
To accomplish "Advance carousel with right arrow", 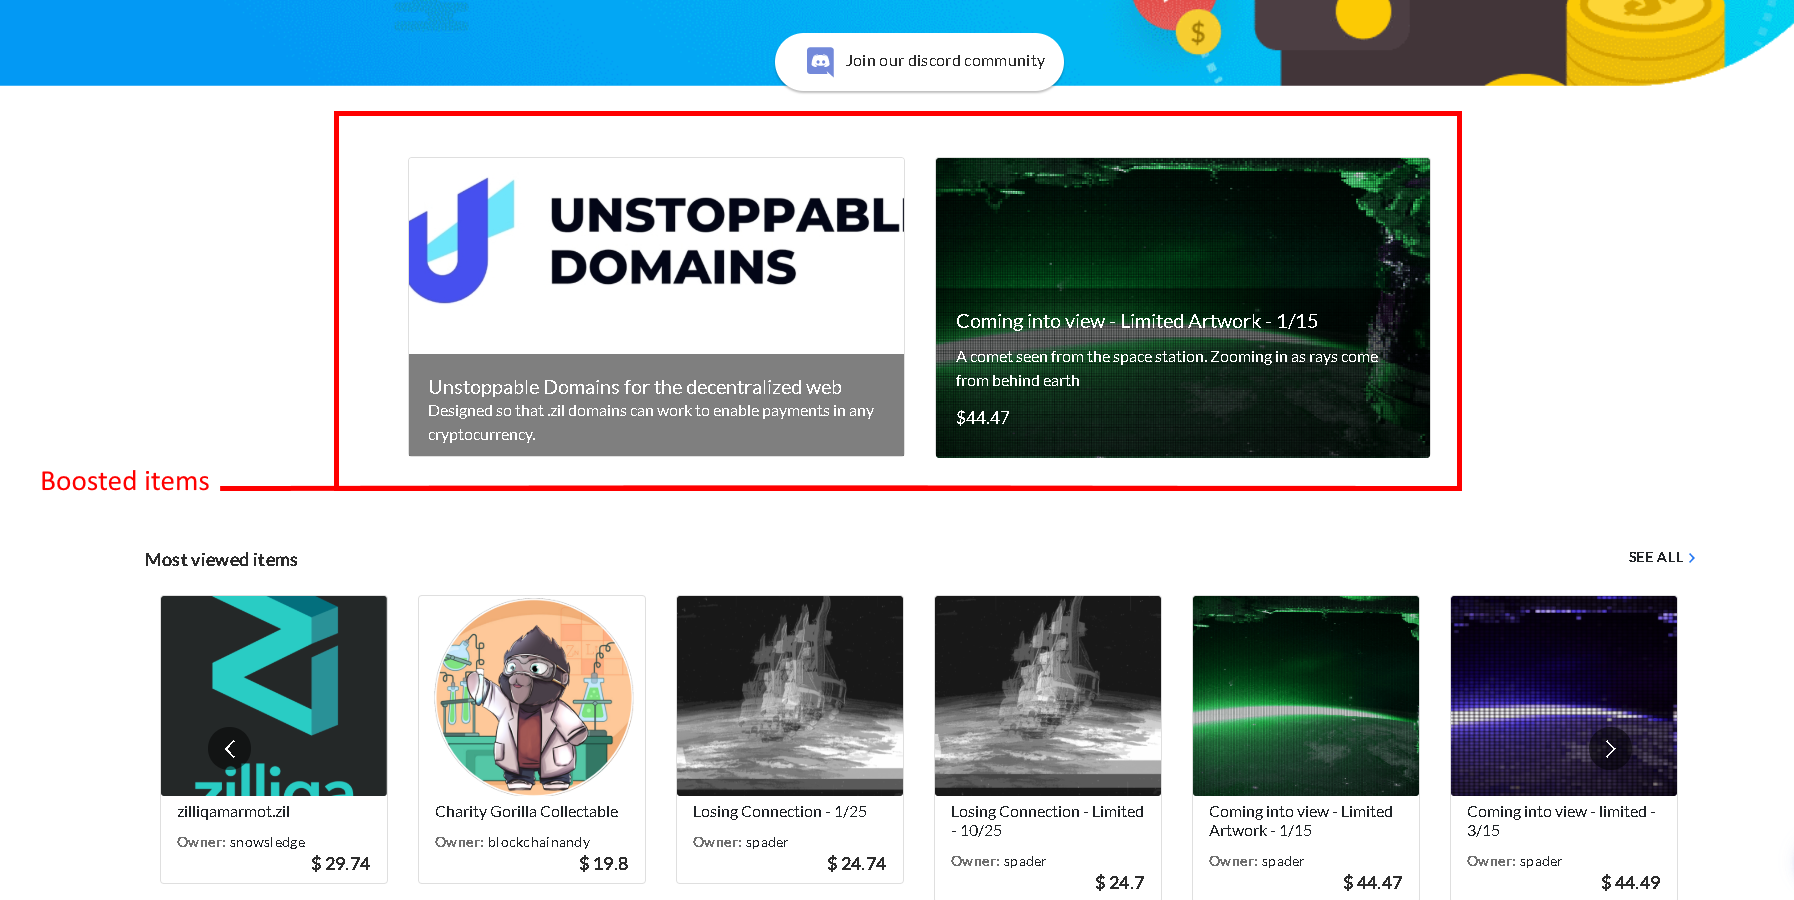I will [x=1610, y=748].
